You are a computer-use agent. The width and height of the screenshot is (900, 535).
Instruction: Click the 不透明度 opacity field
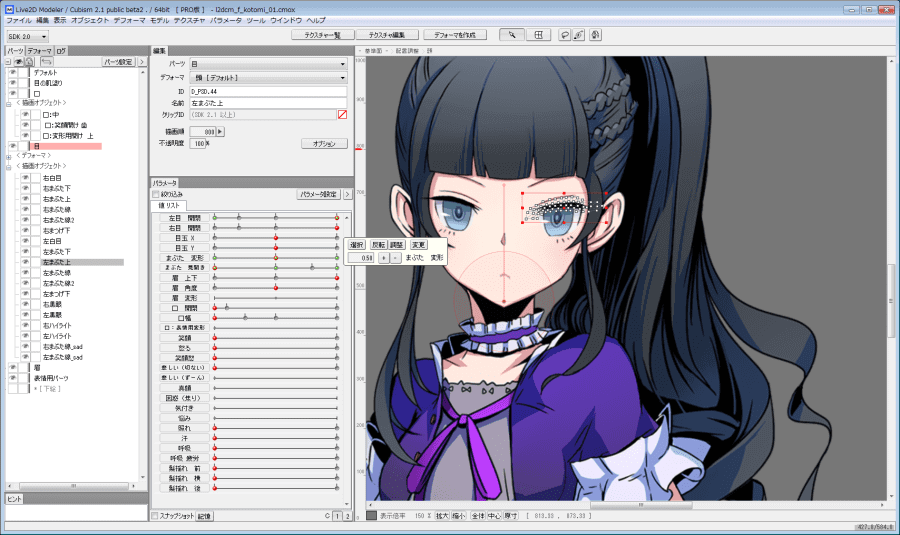point(197,144)
